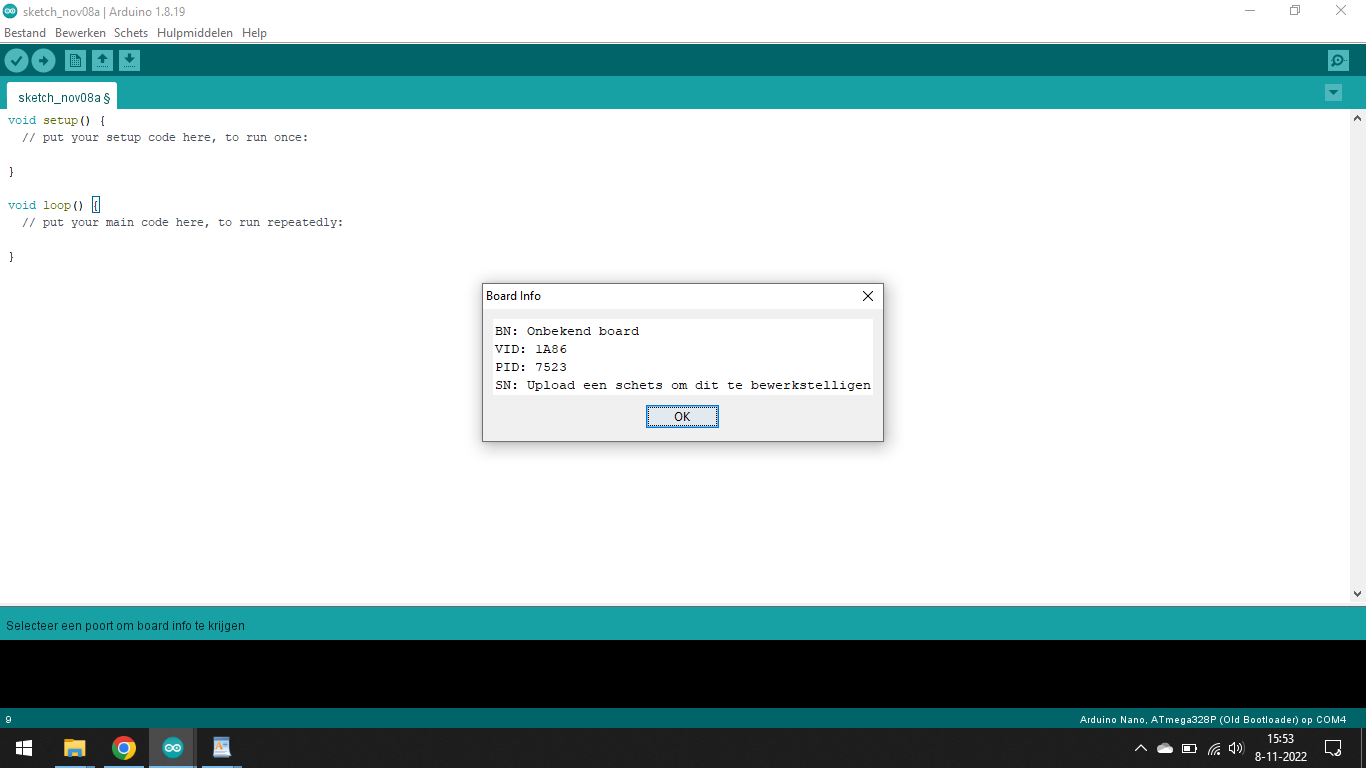Open the Bewerken menu
This screenshot has height=768, width=1366.
click(80, 33)
